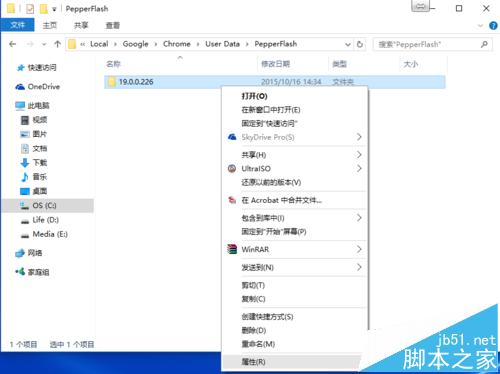Select Local in the address breadcrumb

click(99, 44)
